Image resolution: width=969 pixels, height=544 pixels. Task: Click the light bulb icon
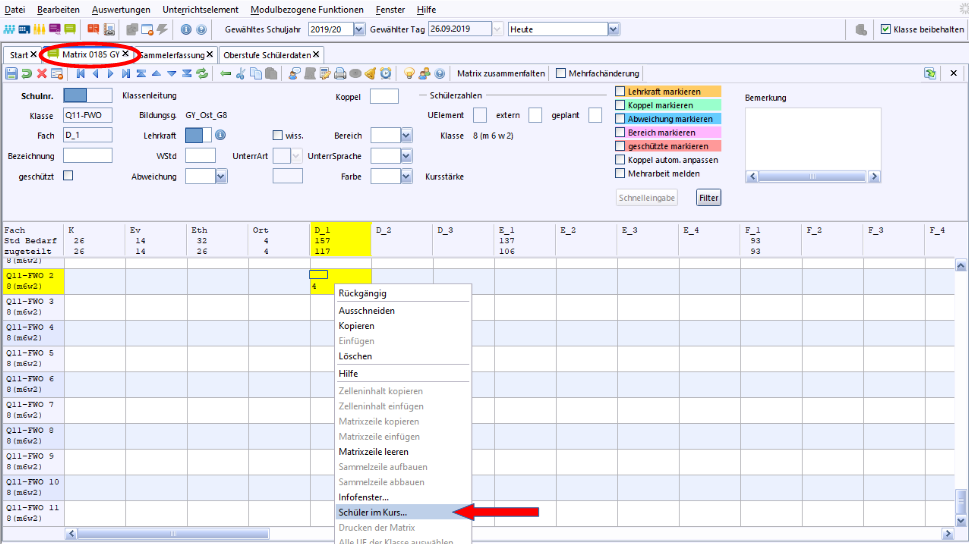[x=409, y=74]
